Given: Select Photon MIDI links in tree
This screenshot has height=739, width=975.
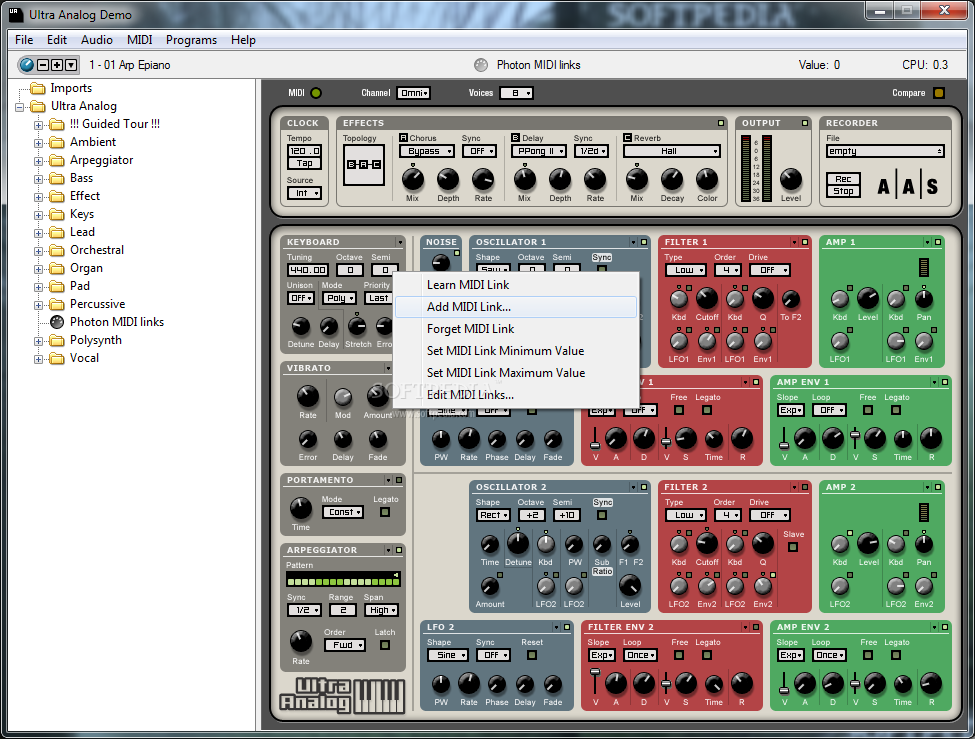Looking at the screenshot, I should pyautogui.click(x=117, y=322).
